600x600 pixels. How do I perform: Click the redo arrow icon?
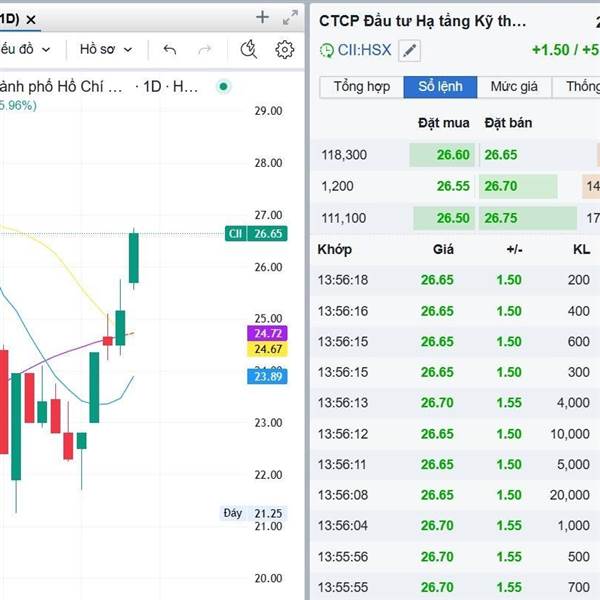coord(205,49)
